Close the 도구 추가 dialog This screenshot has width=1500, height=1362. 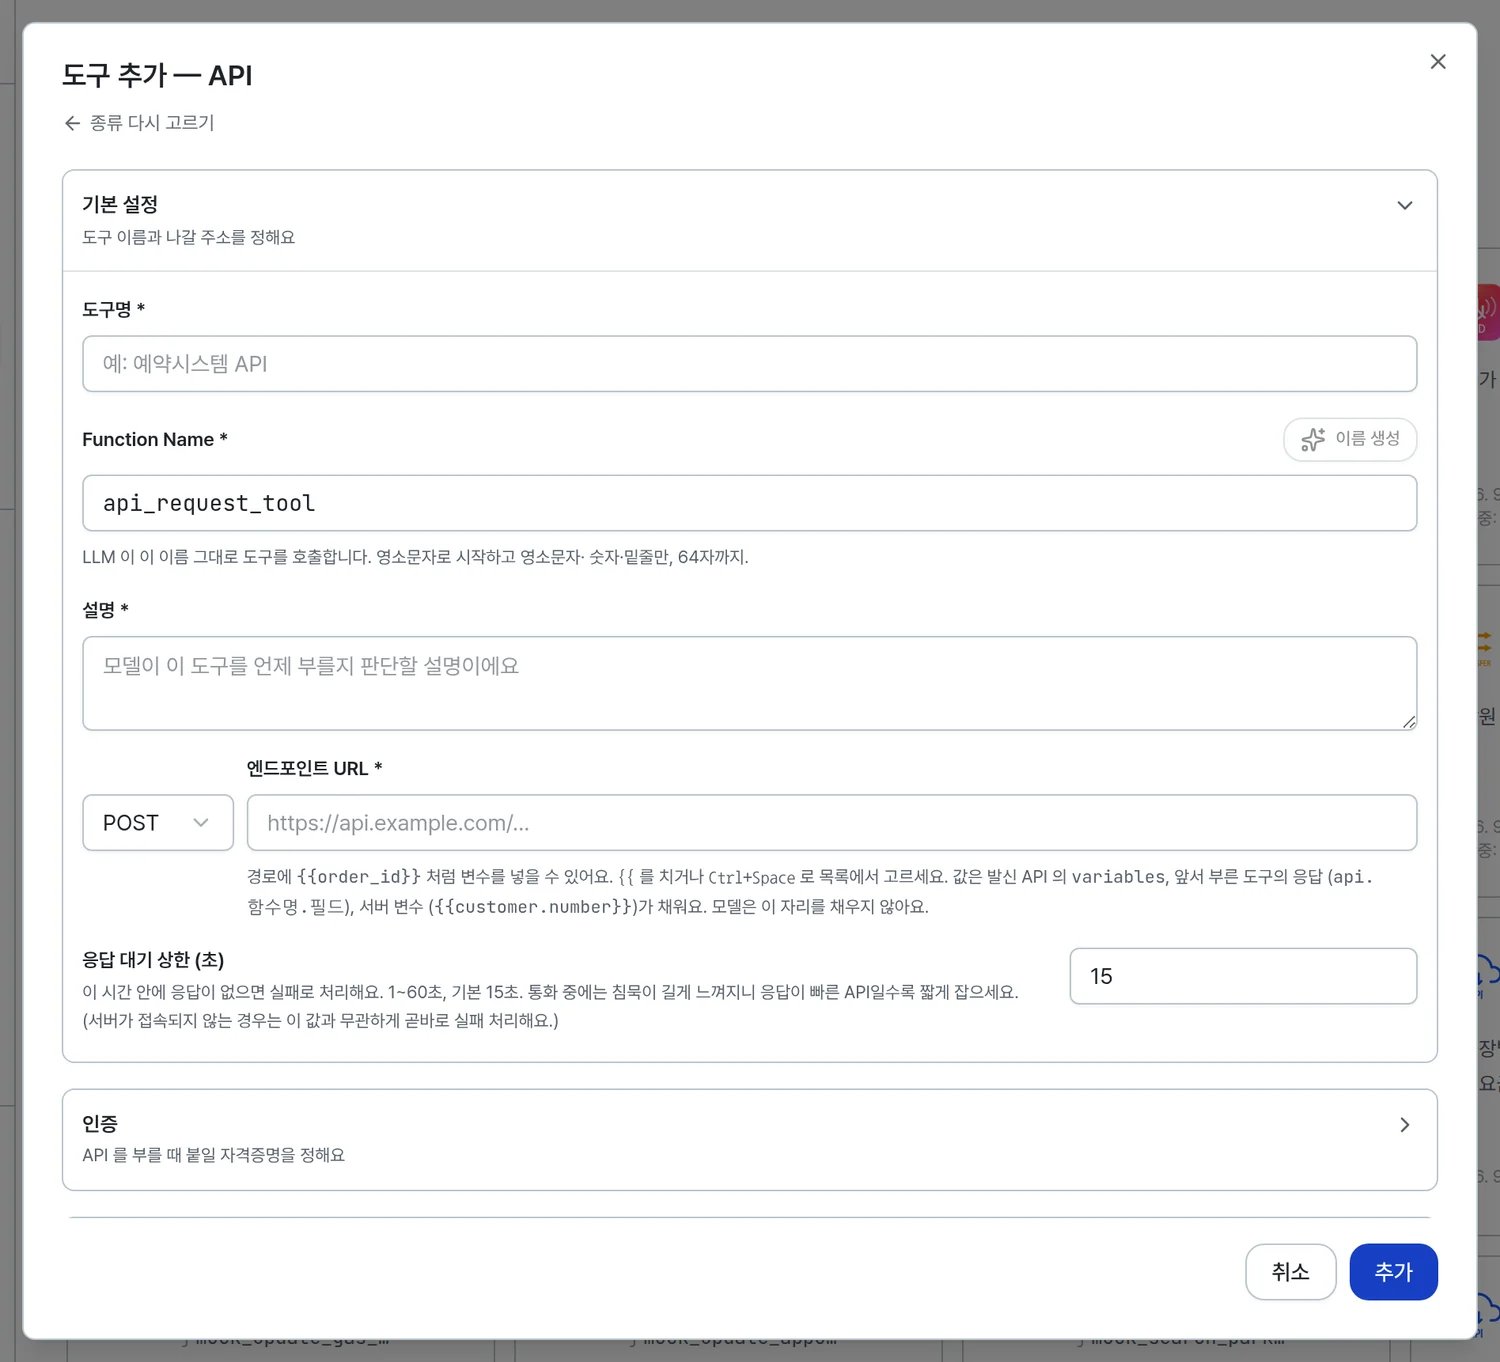[1438, 62]
